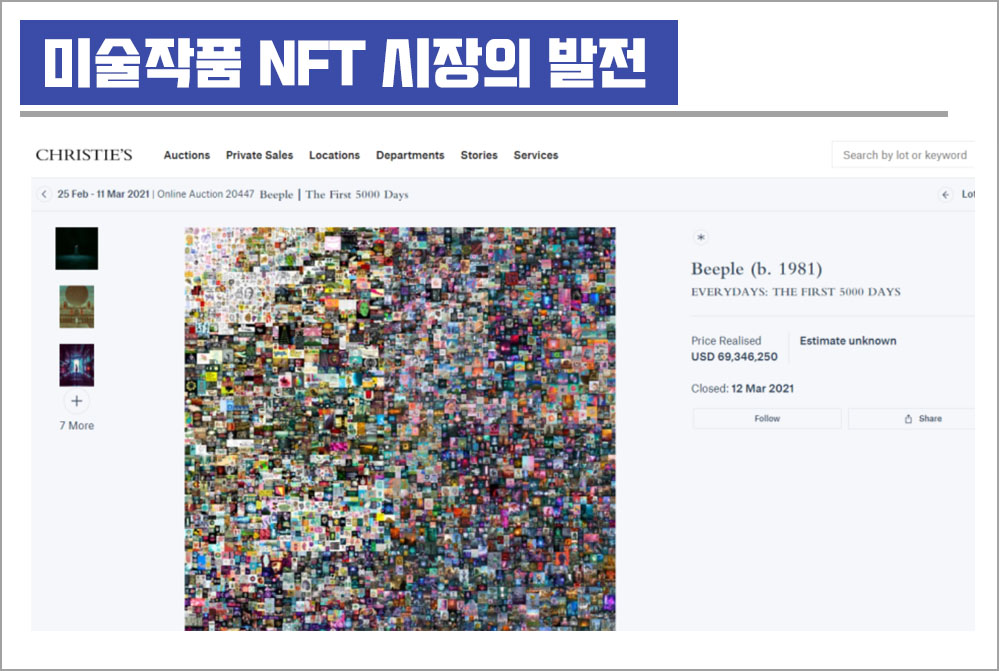Open the main Everydays collage image
This screenshot has height=671, width=1000.
pos(400,429)
